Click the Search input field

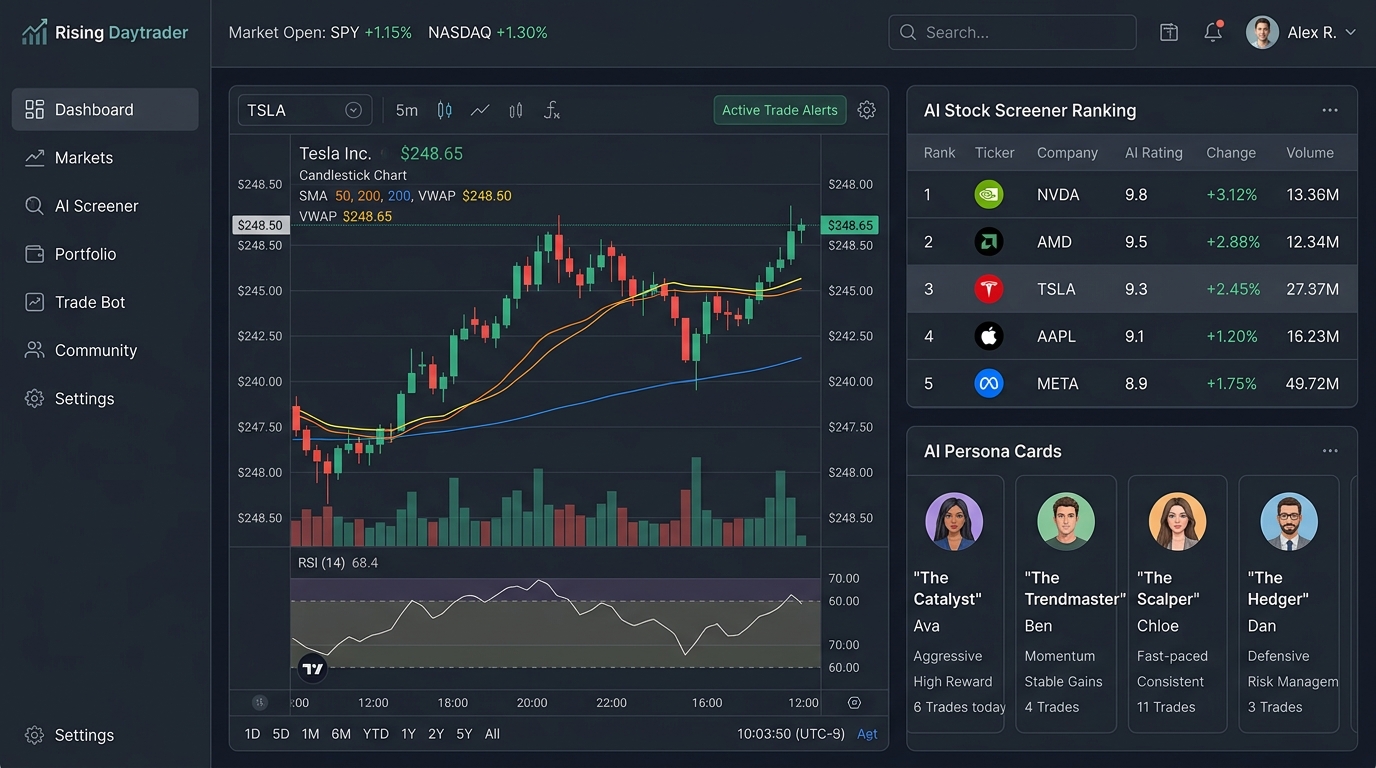click(x=1012, y=32)
